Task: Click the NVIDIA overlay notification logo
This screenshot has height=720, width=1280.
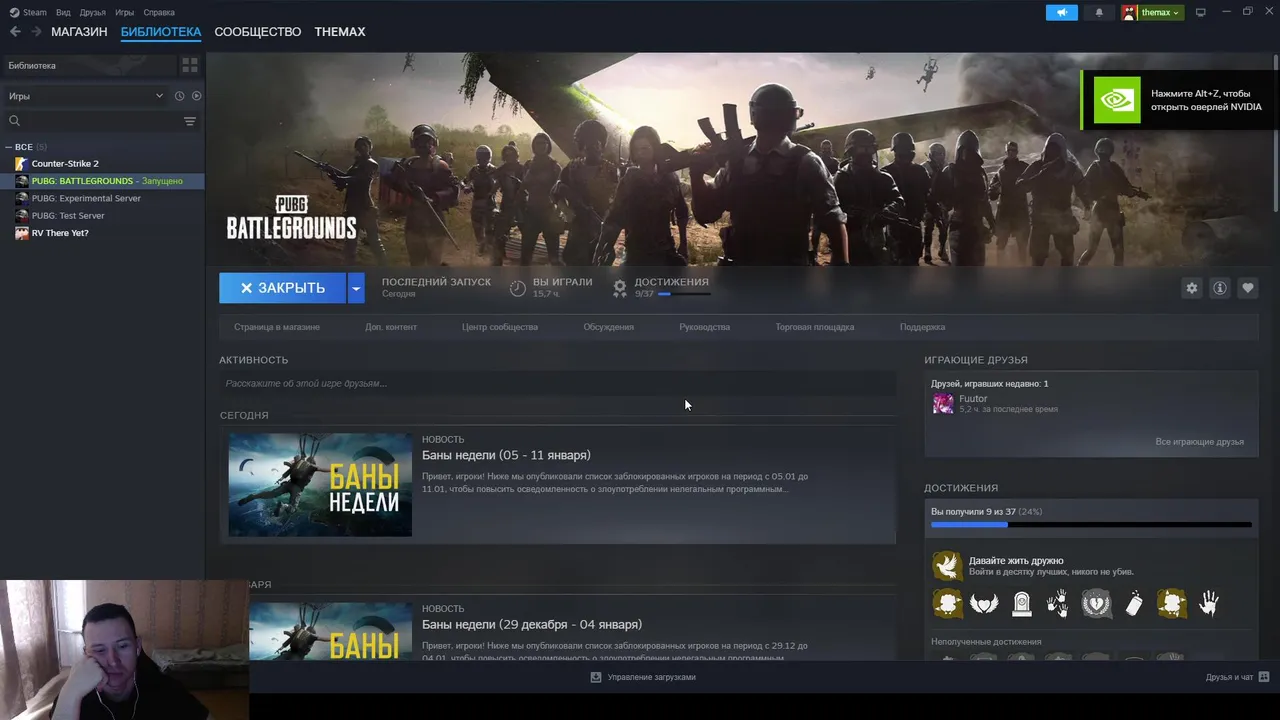Action: (1117, 100)
